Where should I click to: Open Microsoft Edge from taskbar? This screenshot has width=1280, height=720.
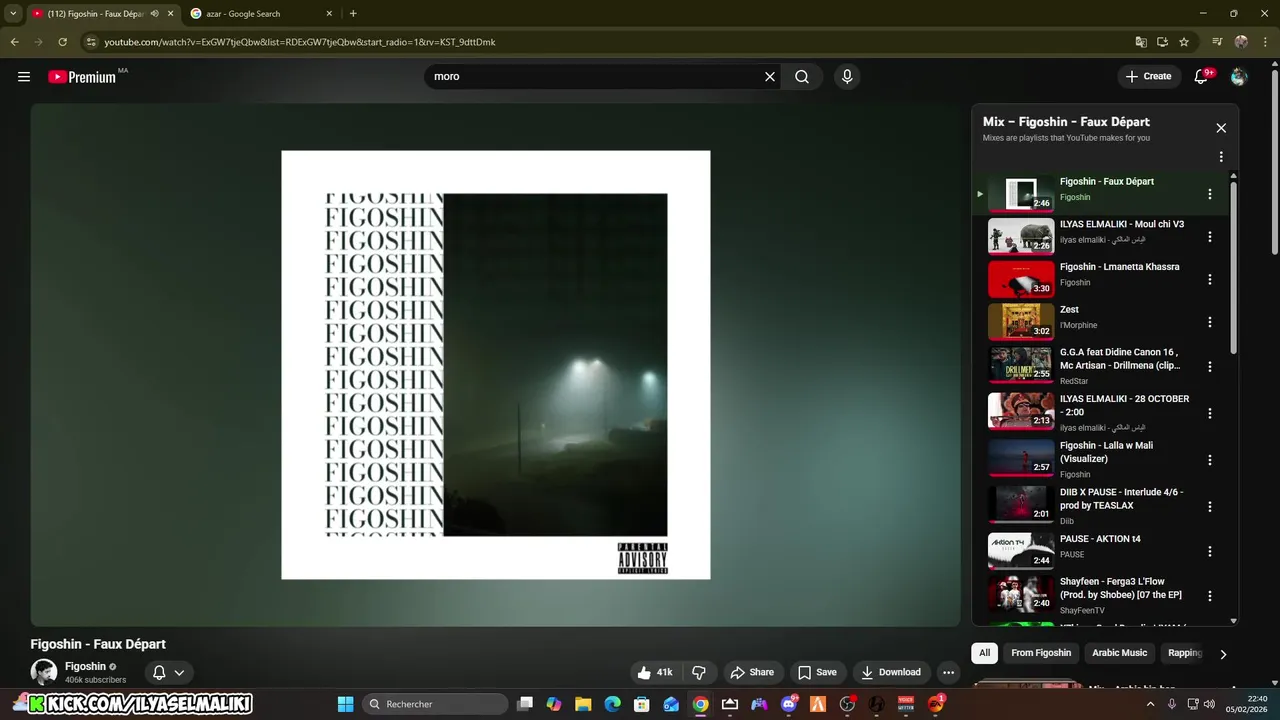pos(612,704)
